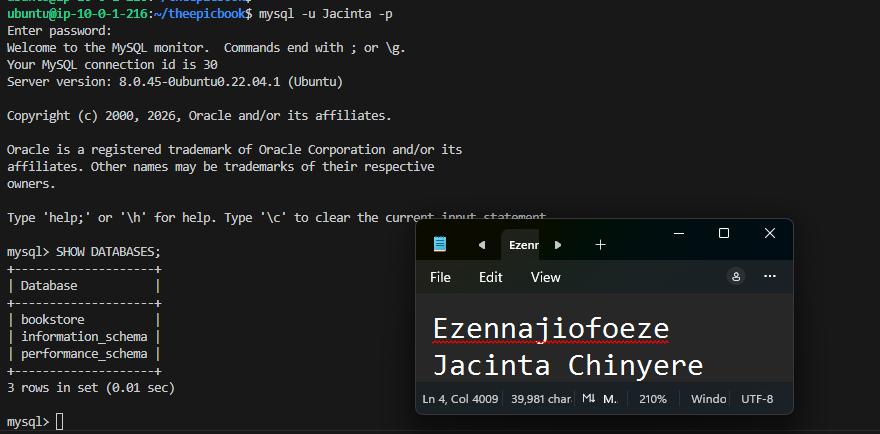This screenshot has width=880, height=434.
Task: Open the Notepad account profile icon
Action: [x=736, y=276]
